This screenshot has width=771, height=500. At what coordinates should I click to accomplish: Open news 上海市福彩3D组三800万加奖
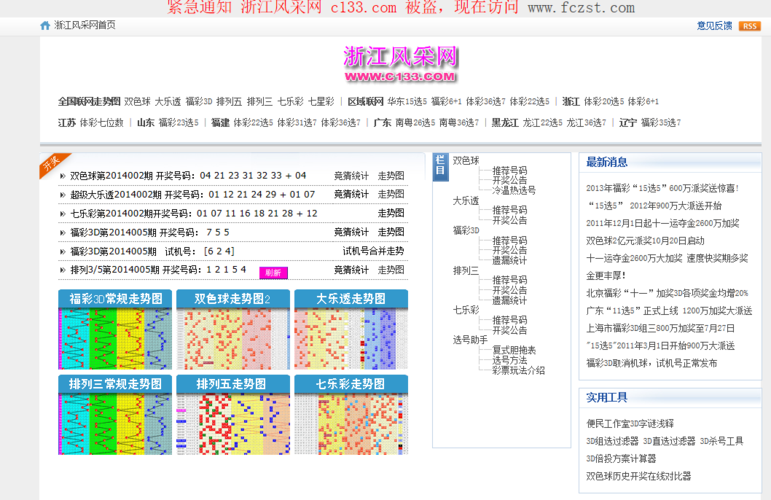tap(660, 328)
